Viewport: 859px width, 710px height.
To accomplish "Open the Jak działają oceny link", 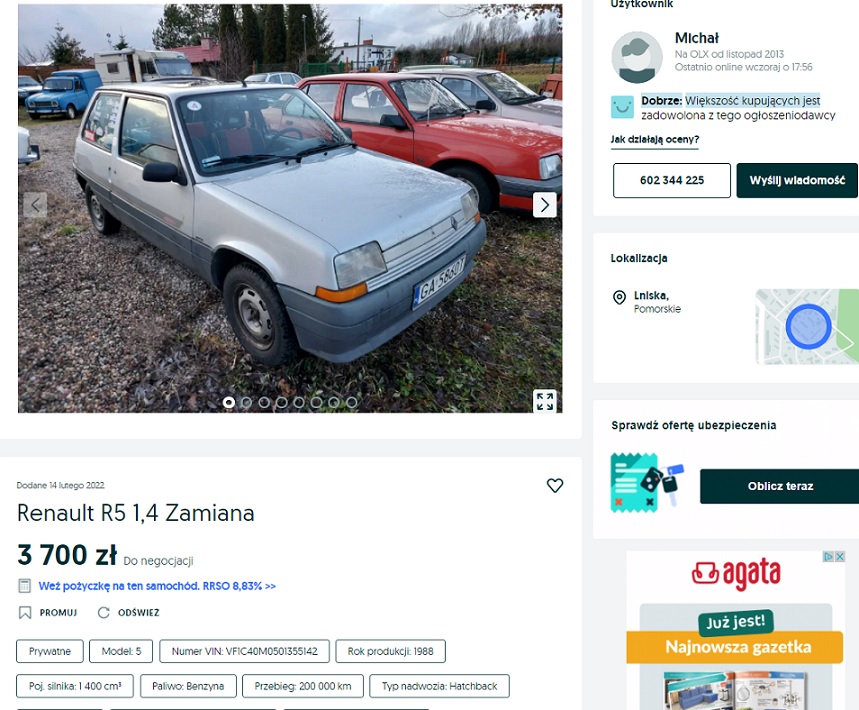I will pyautogui.click(x=655, y=140).
